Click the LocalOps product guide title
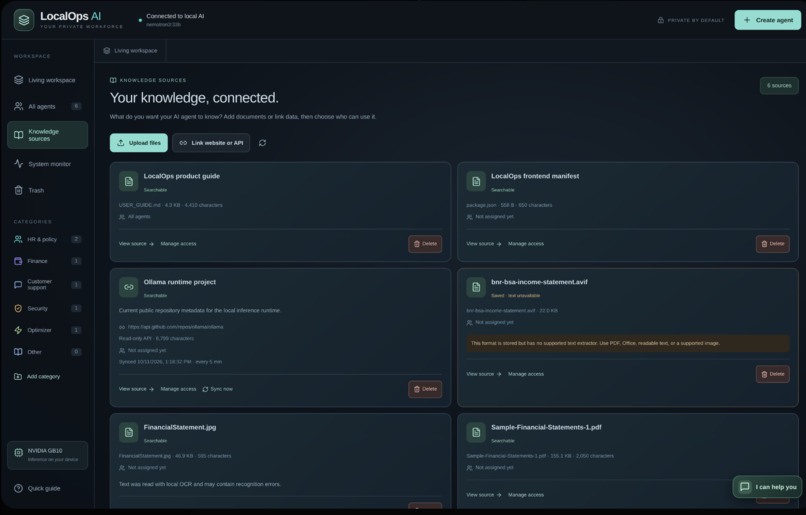Image resolution: width=806 pixels, height=515 pixels. click(x=181, y=176)
